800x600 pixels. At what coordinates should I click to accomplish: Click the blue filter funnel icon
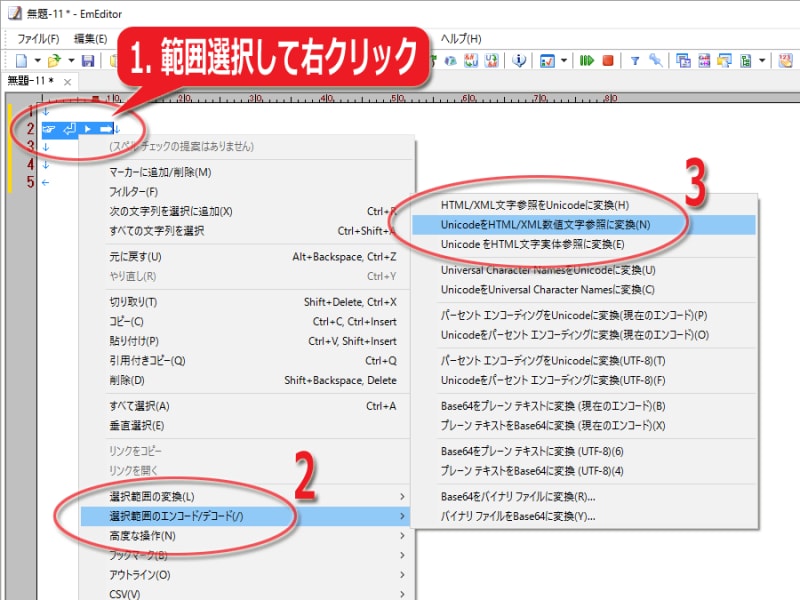pos(635,61)
